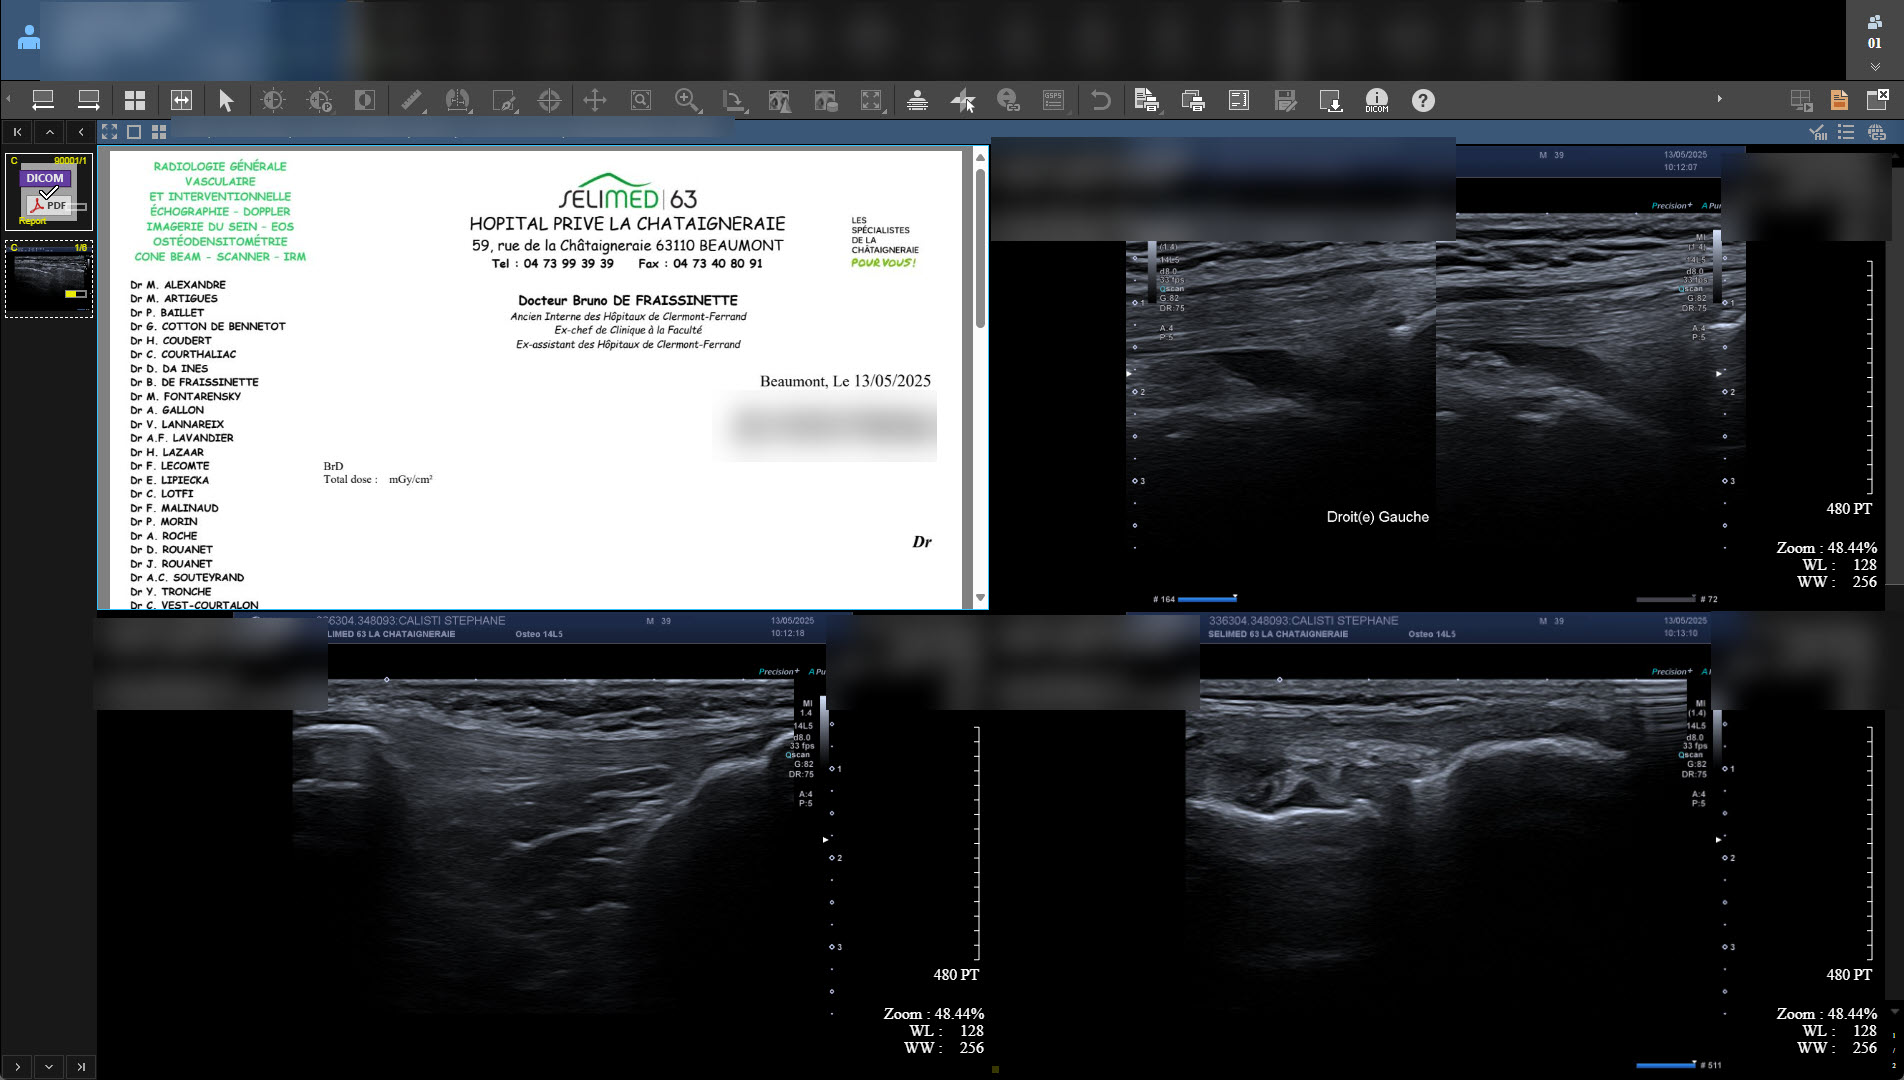The width and height of the screenshot is (1904, 1080).
Task: Open the DICOM info viewer
Action: click(1377, 101)
